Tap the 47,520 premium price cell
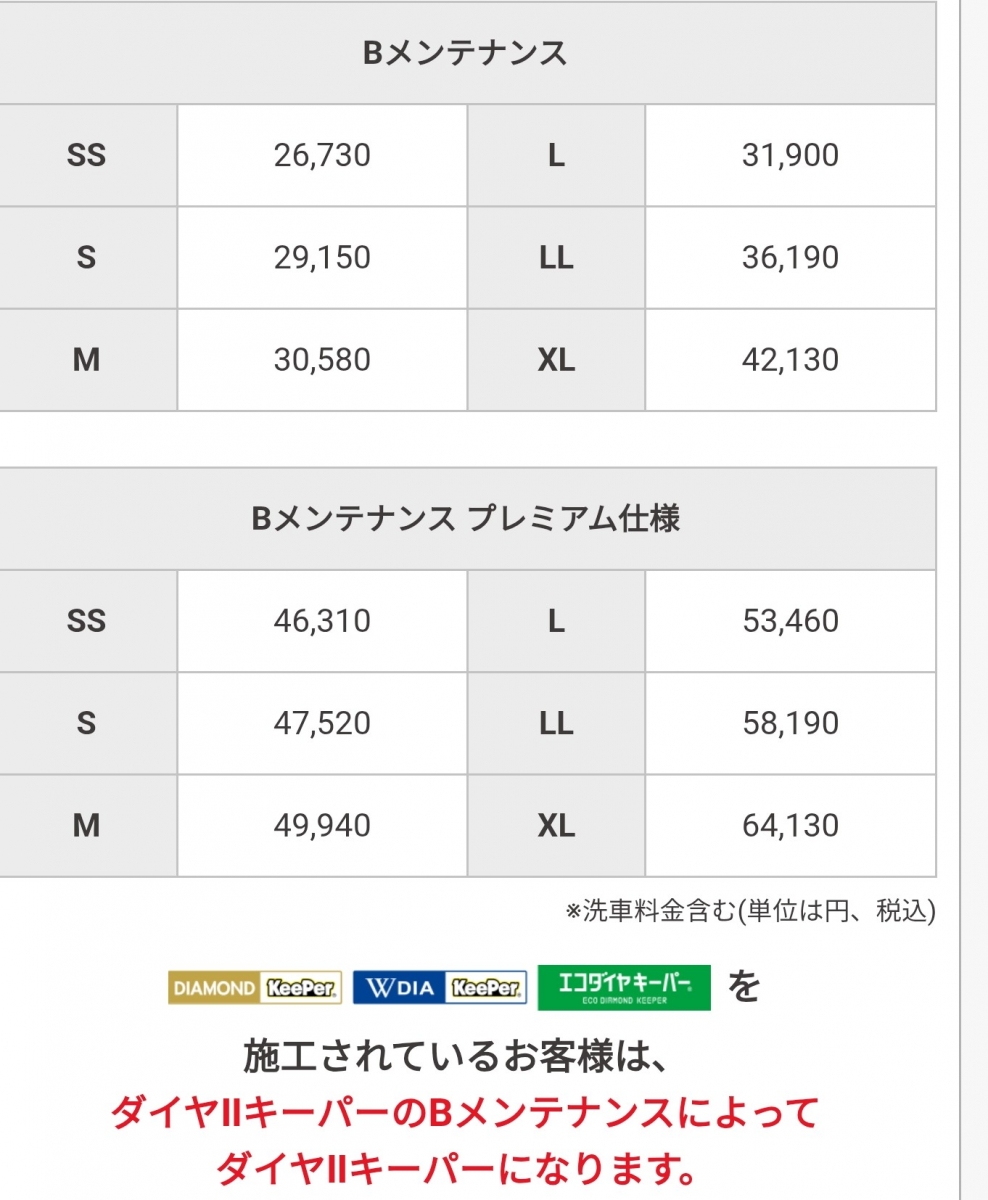 click(x=322, y=723)
